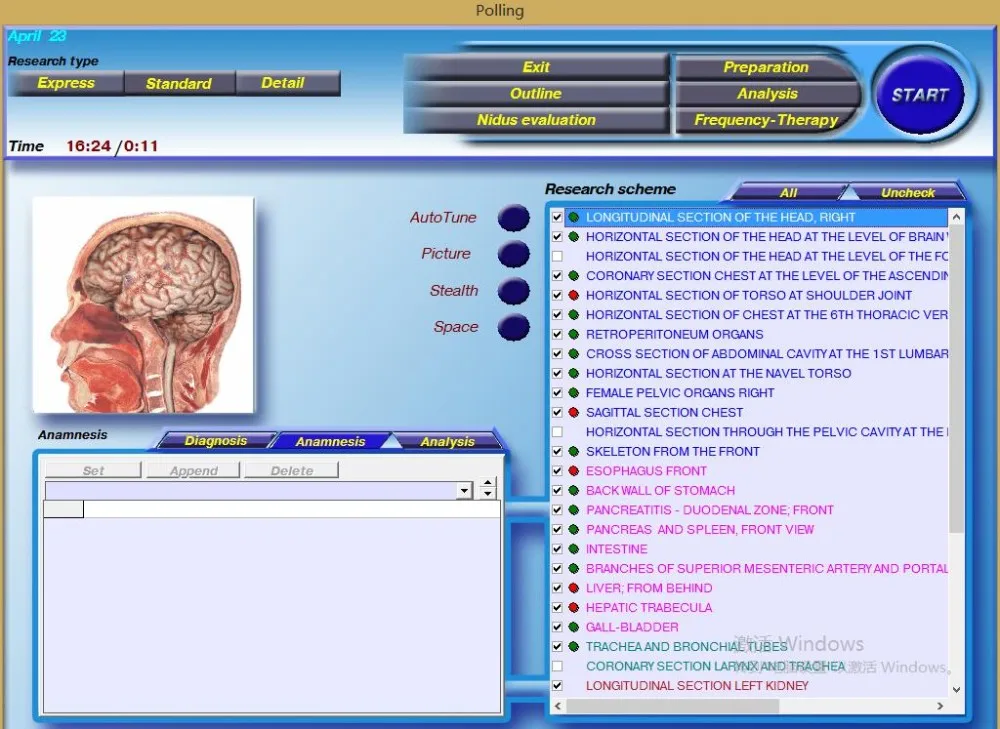Switch to the Diagnosis tab

[215, 441]
